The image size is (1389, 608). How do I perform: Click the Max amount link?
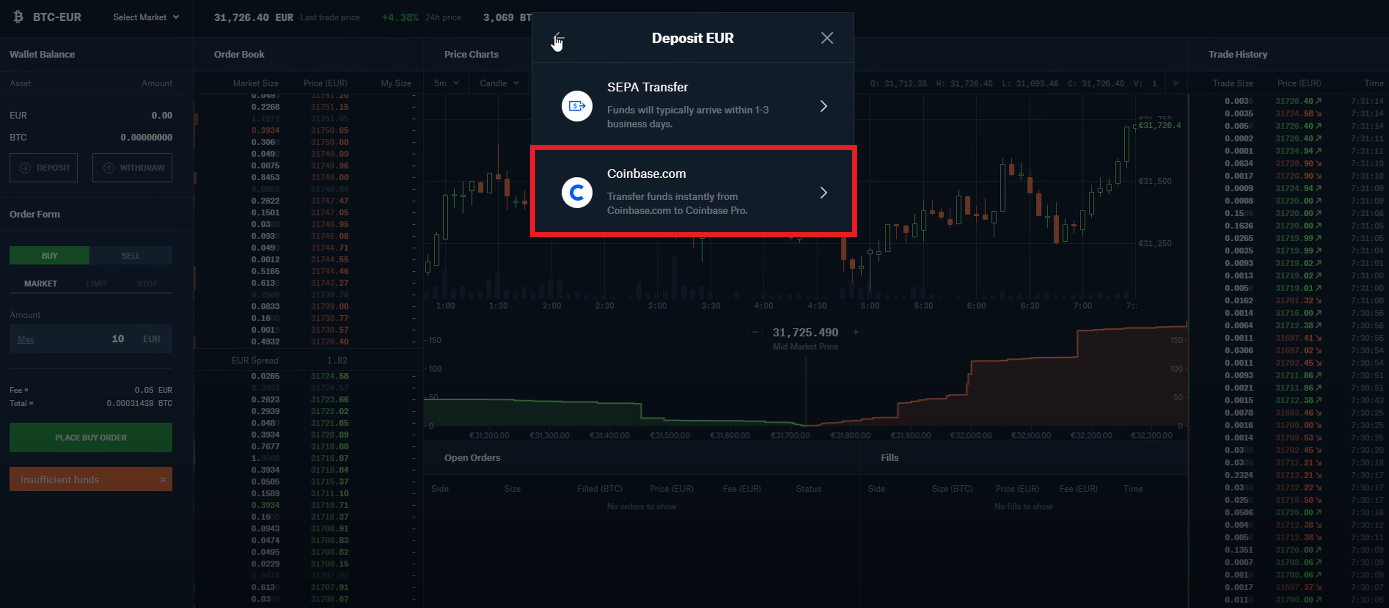pos(26,339)
